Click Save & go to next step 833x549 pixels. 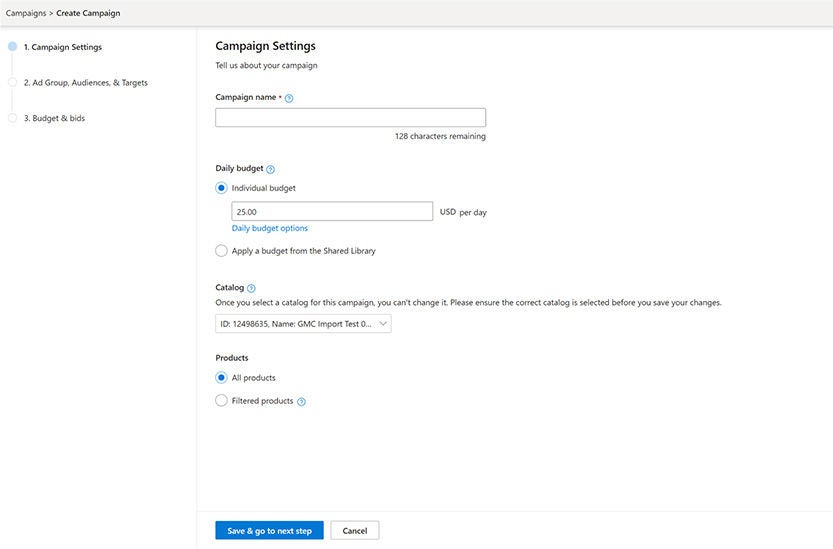(x=269, y=531)
